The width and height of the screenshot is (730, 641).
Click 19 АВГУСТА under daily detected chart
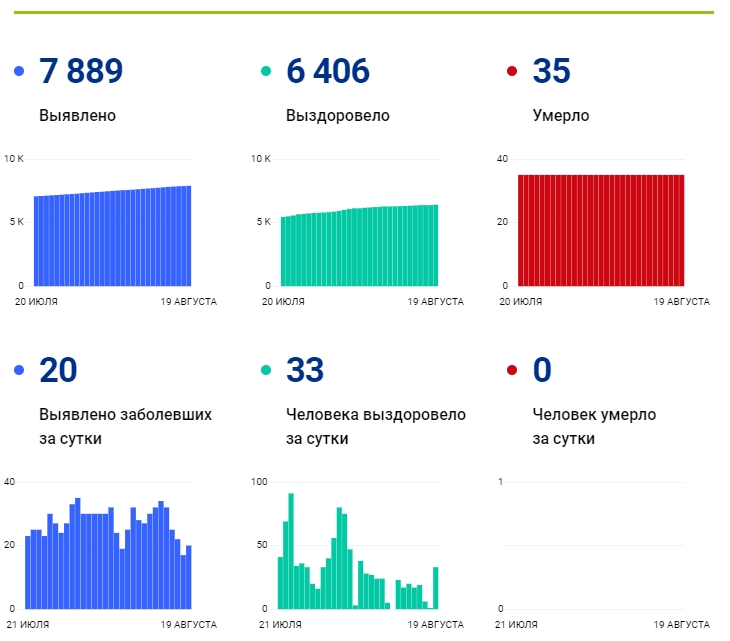click(x=189, y=625)
